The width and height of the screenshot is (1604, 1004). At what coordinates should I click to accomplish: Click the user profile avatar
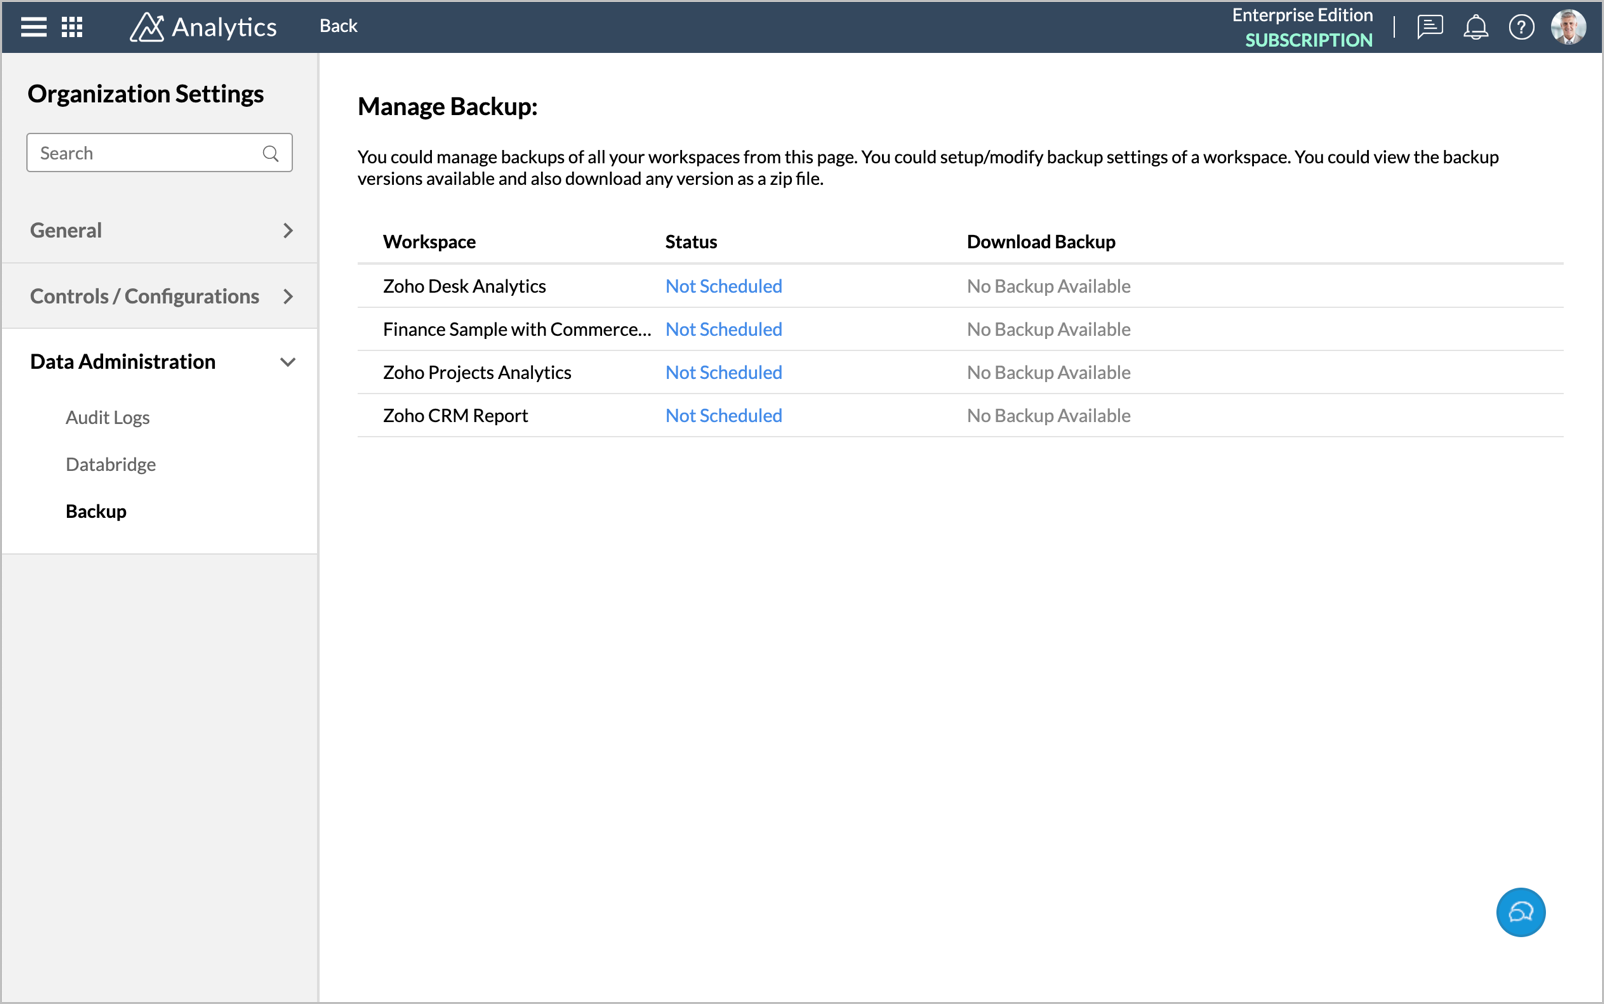tap(1568, 27)
